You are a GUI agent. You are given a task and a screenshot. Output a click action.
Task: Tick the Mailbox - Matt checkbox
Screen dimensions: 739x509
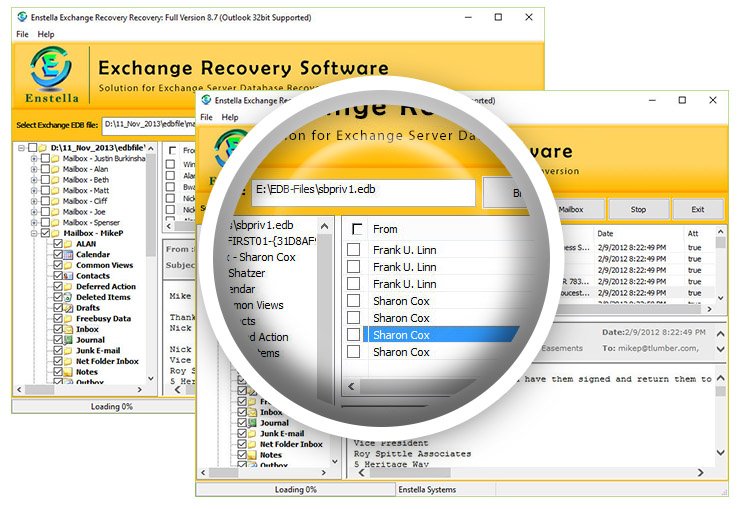(45, 190)
